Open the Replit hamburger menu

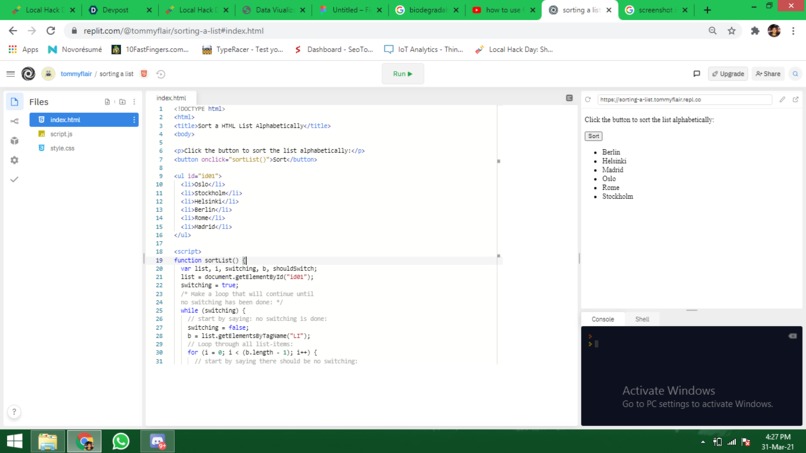[10, 74]
